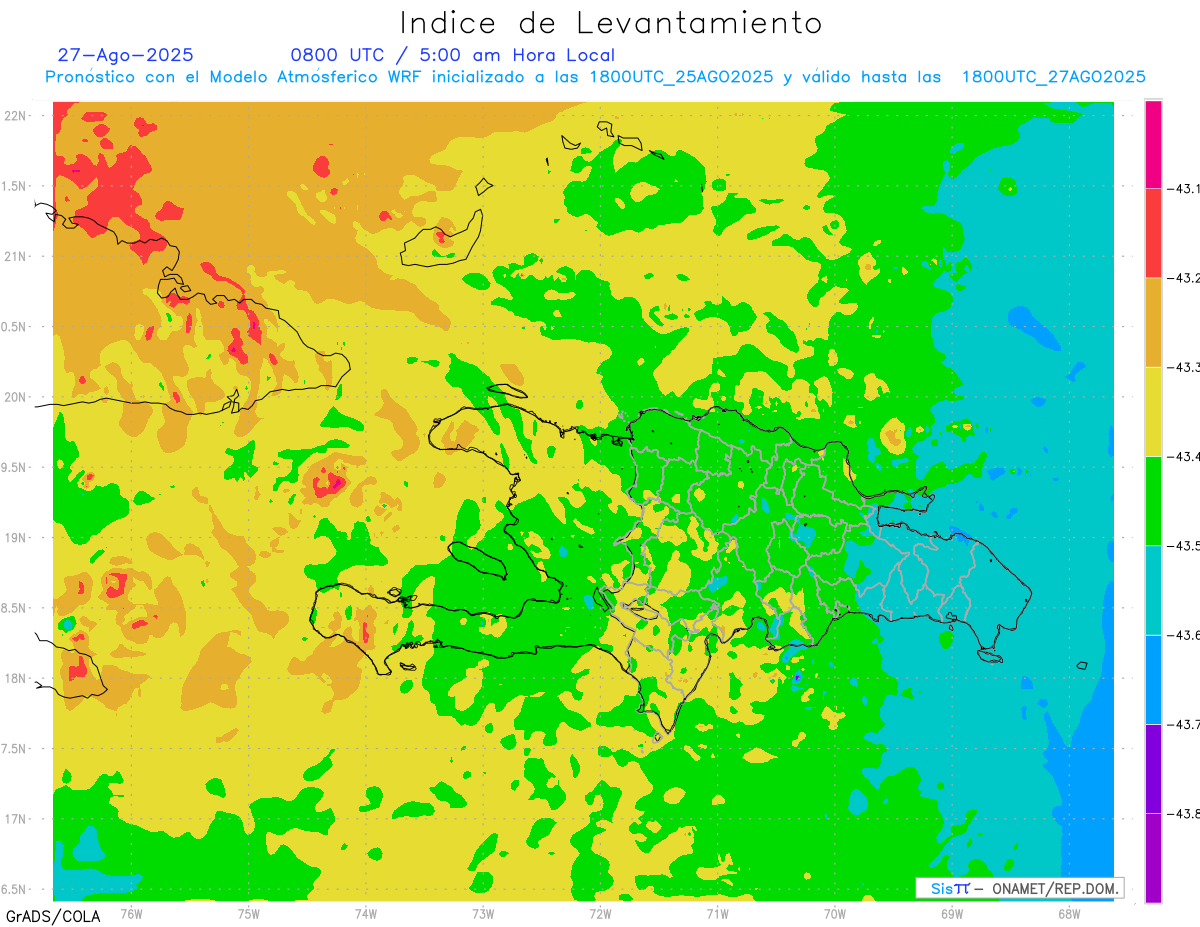1200x927 pixels.
Task: Click the "22N" latitude label
Action: pyautogui.click(x=16, y=115)
